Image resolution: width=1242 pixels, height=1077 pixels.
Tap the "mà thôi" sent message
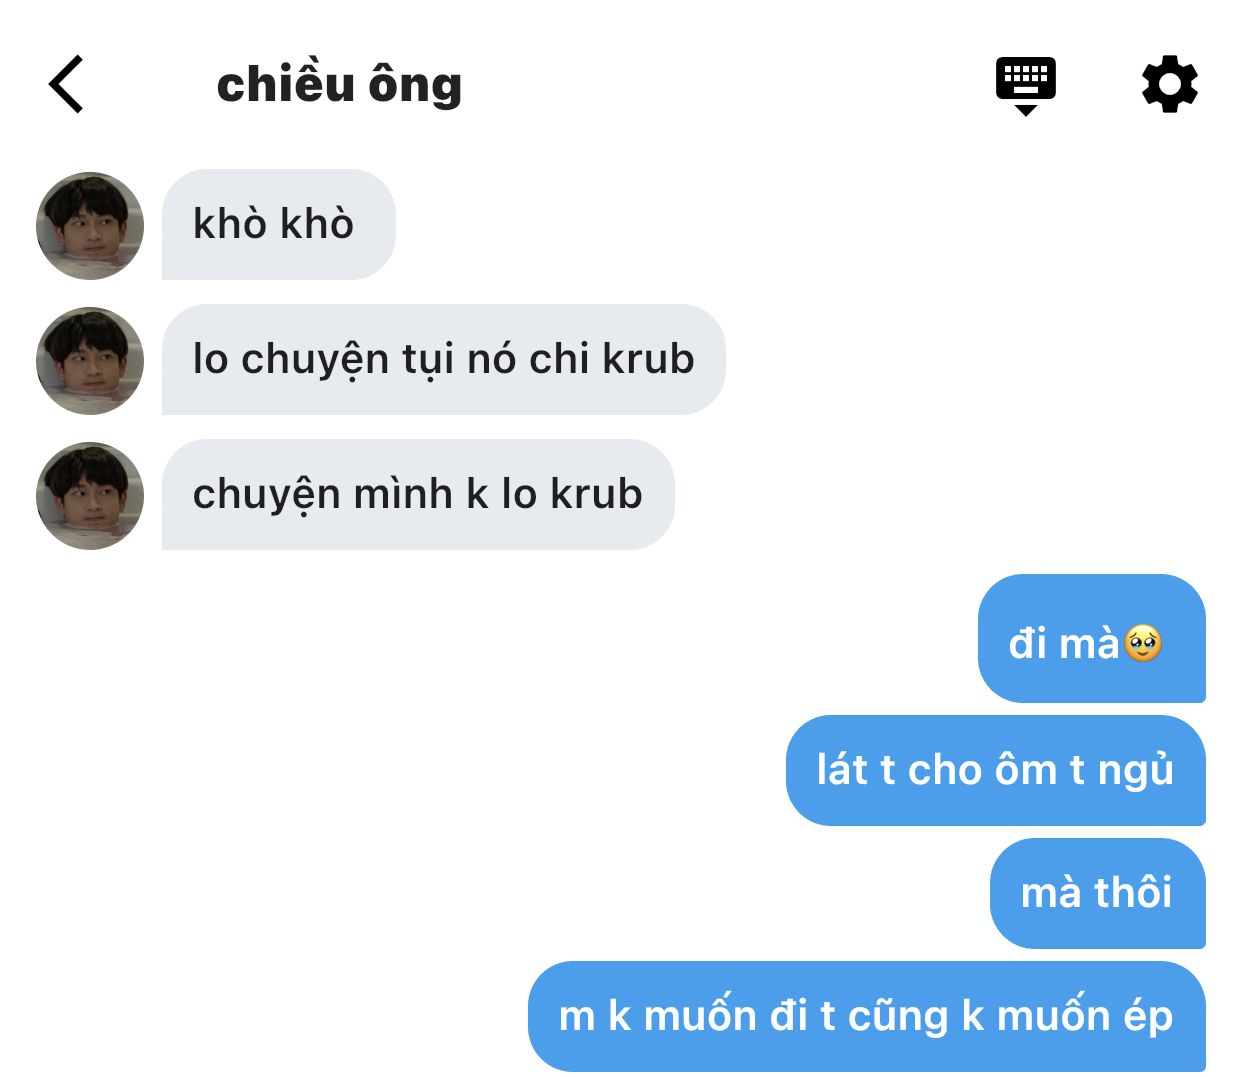click(x=1098, y=893)
